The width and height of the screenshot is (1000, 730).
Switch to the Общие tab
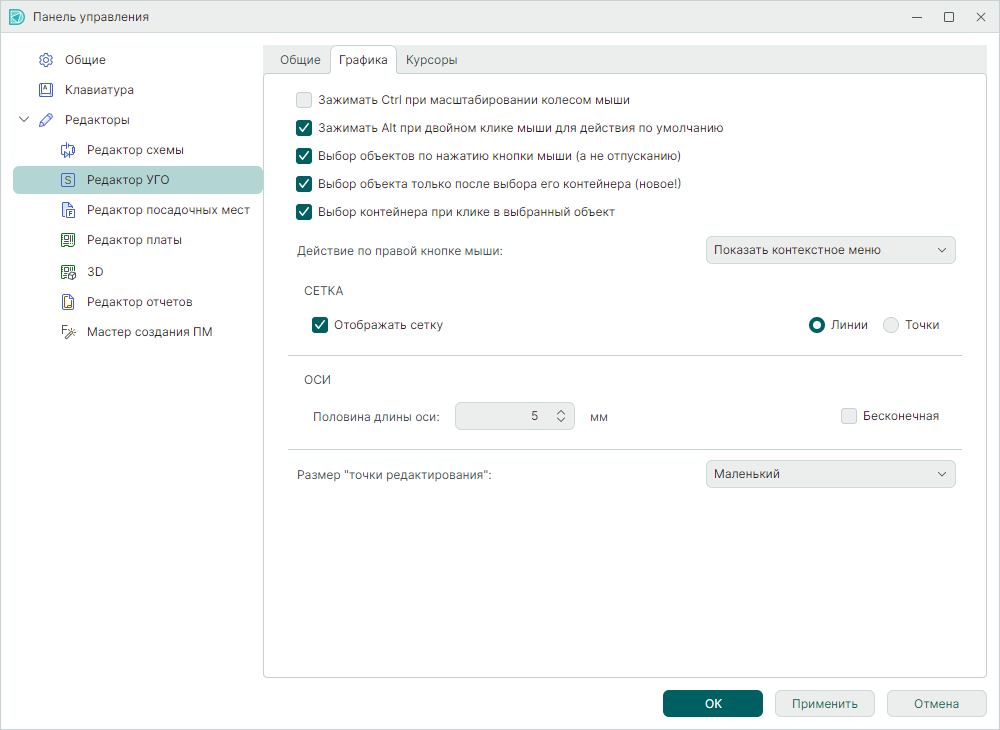coord(300,60)
